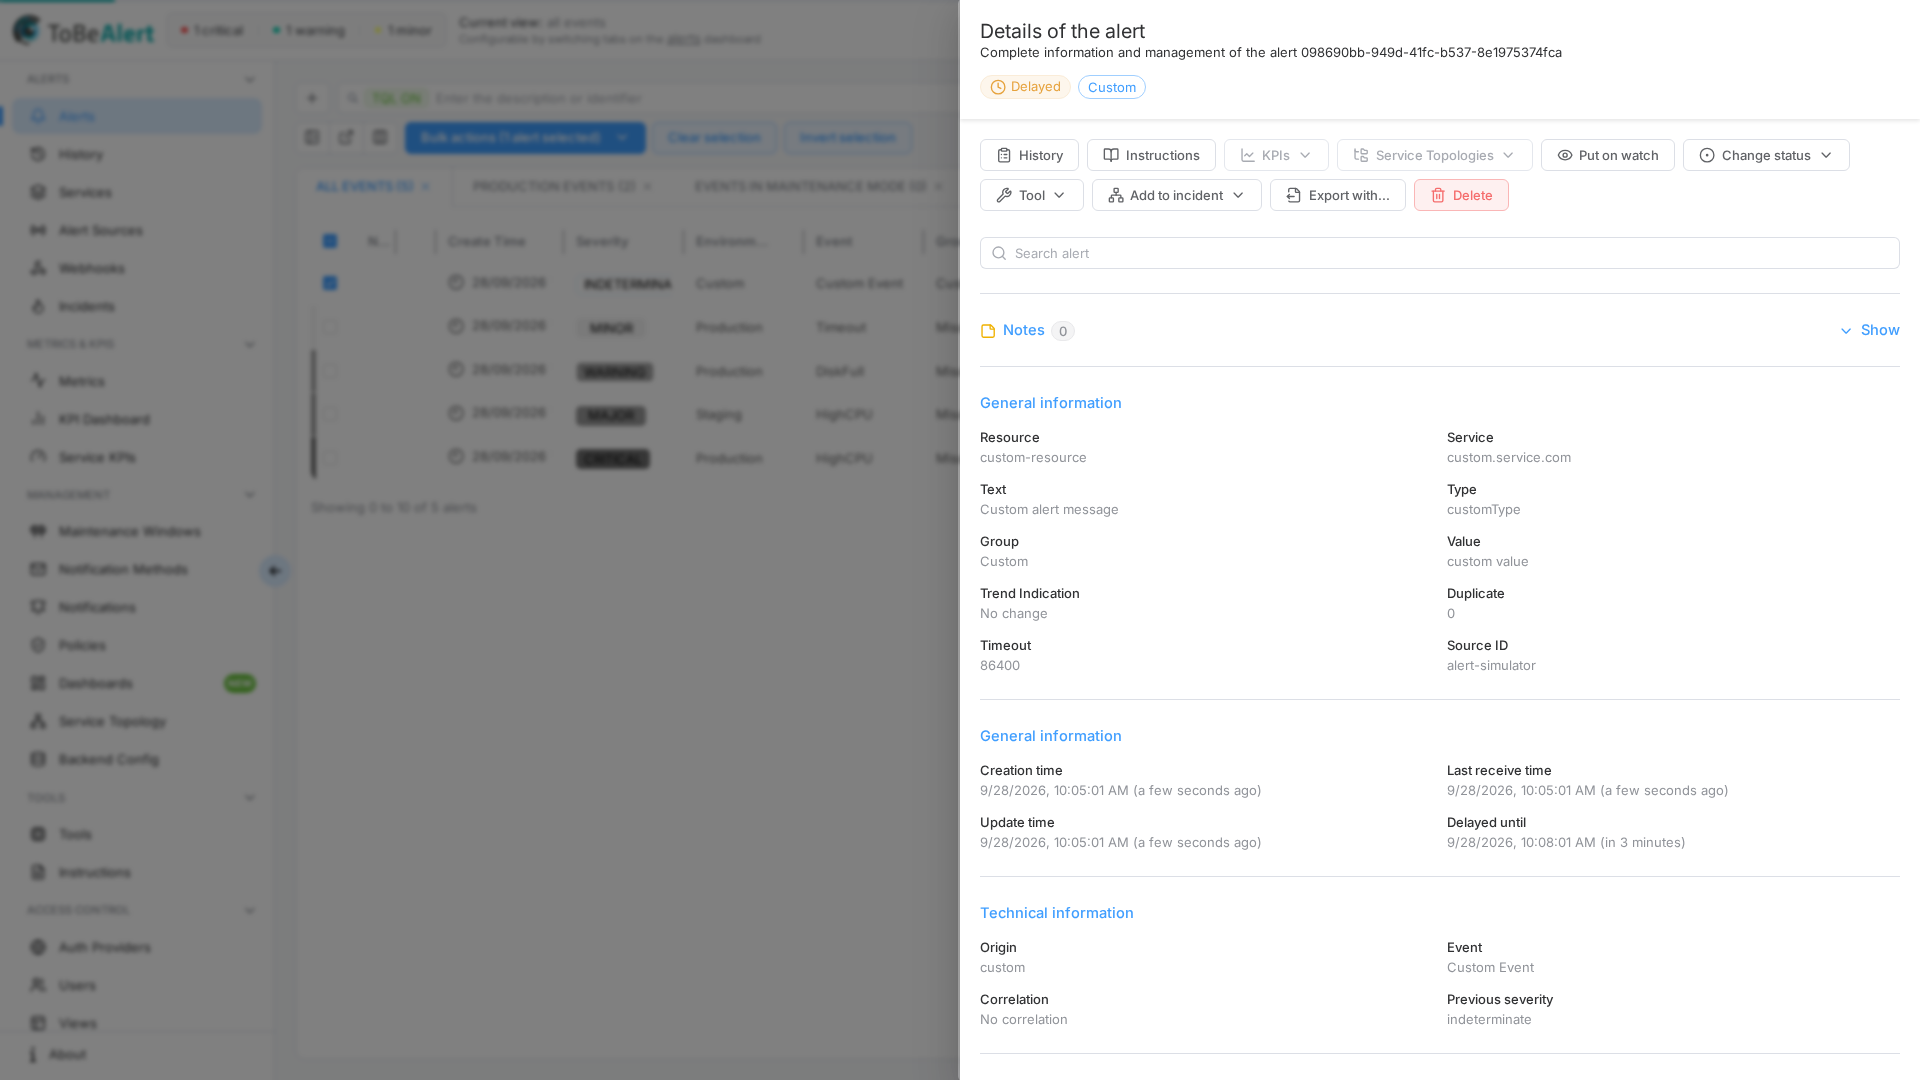Check the Staging HighCPU row checkbox

(x=330, y=414)
